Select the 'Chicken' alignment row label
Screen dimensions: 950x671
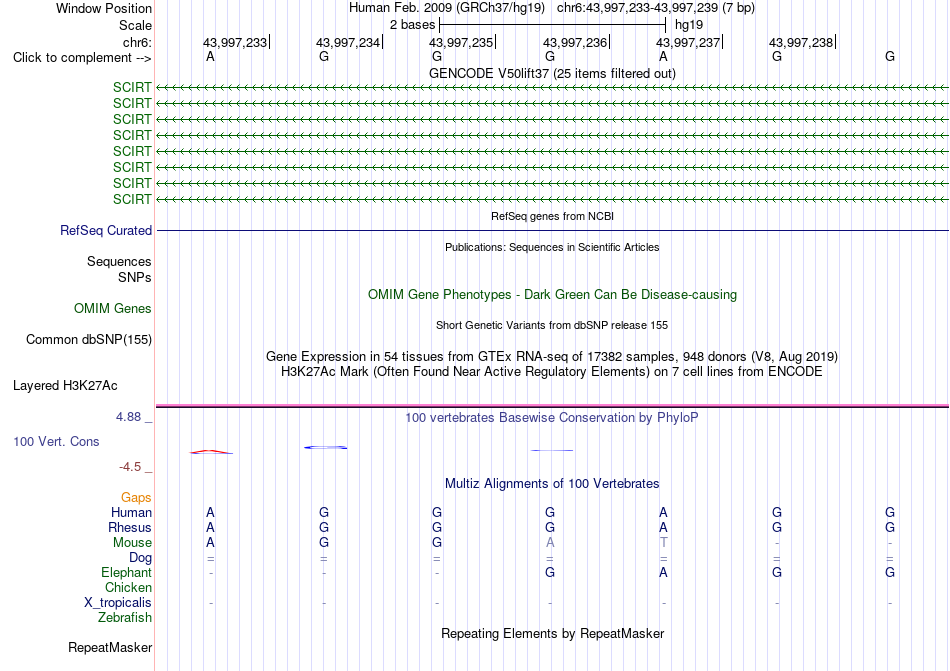128,587
